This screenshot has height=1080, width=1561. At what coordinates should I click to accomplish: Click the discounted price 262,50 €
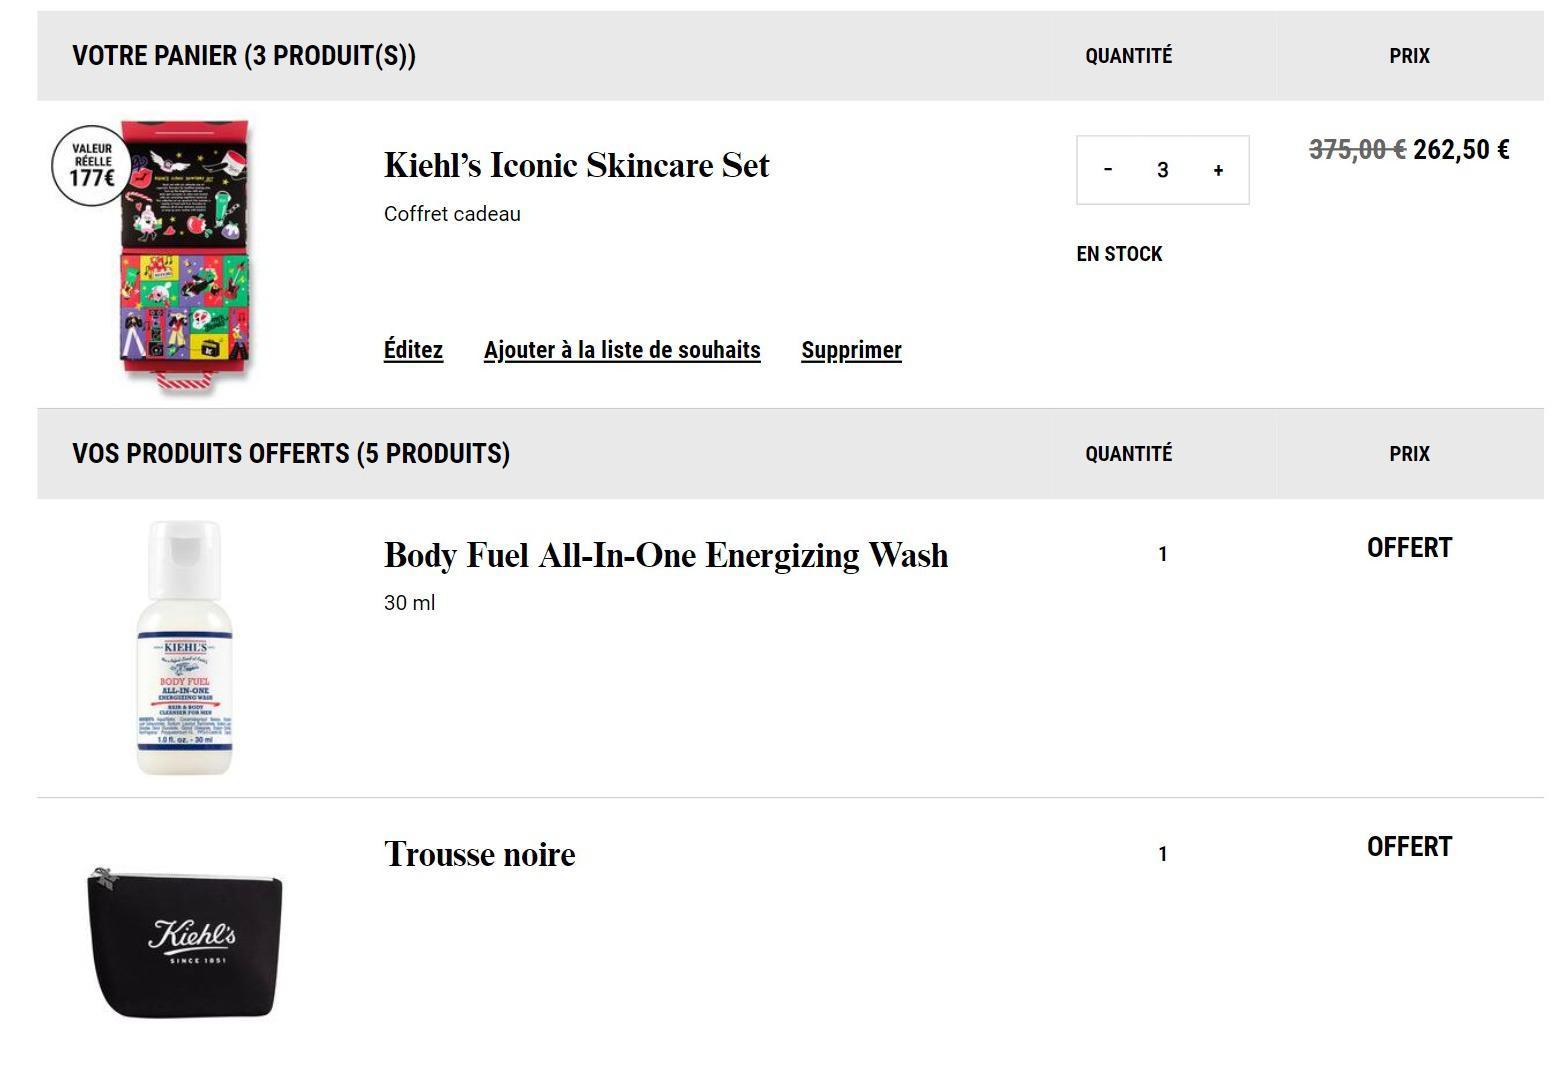point(1461,150)
